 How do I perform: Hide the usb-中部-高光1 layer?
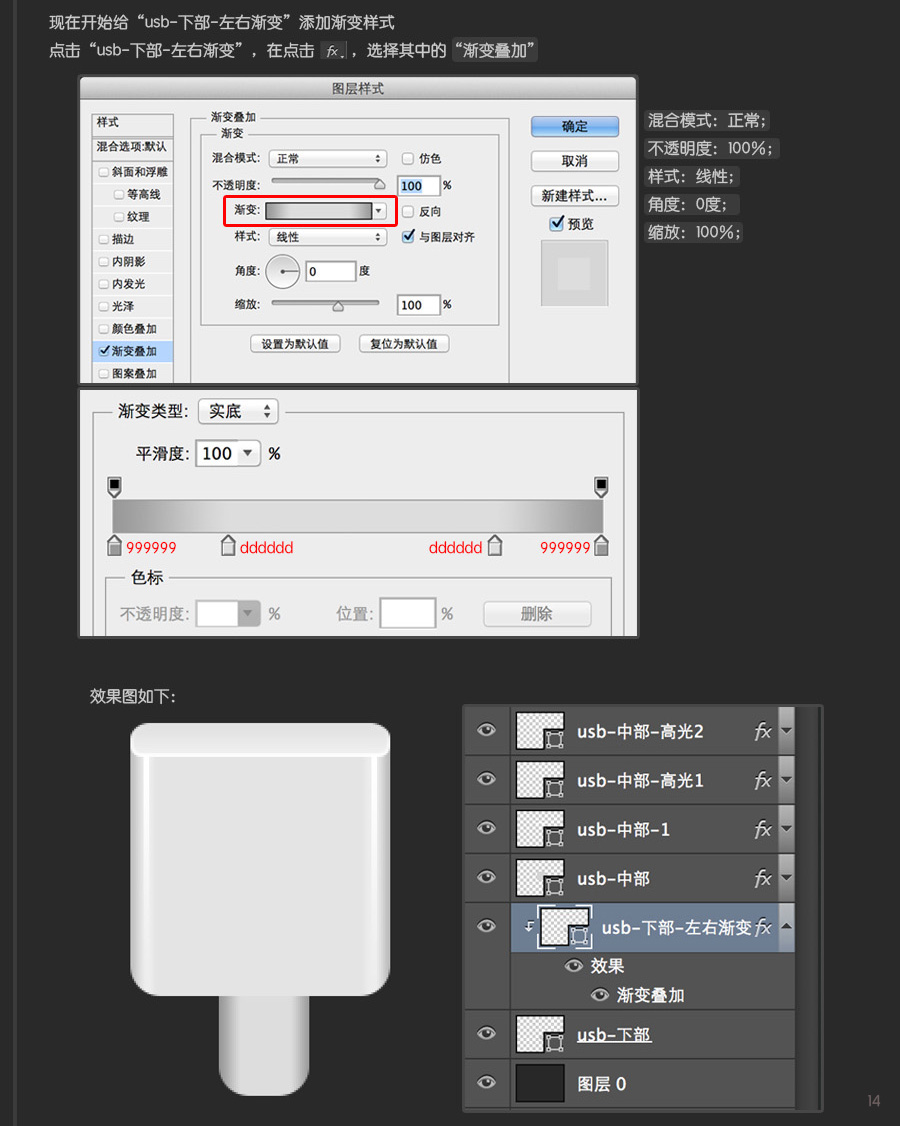tap(486, 779)
